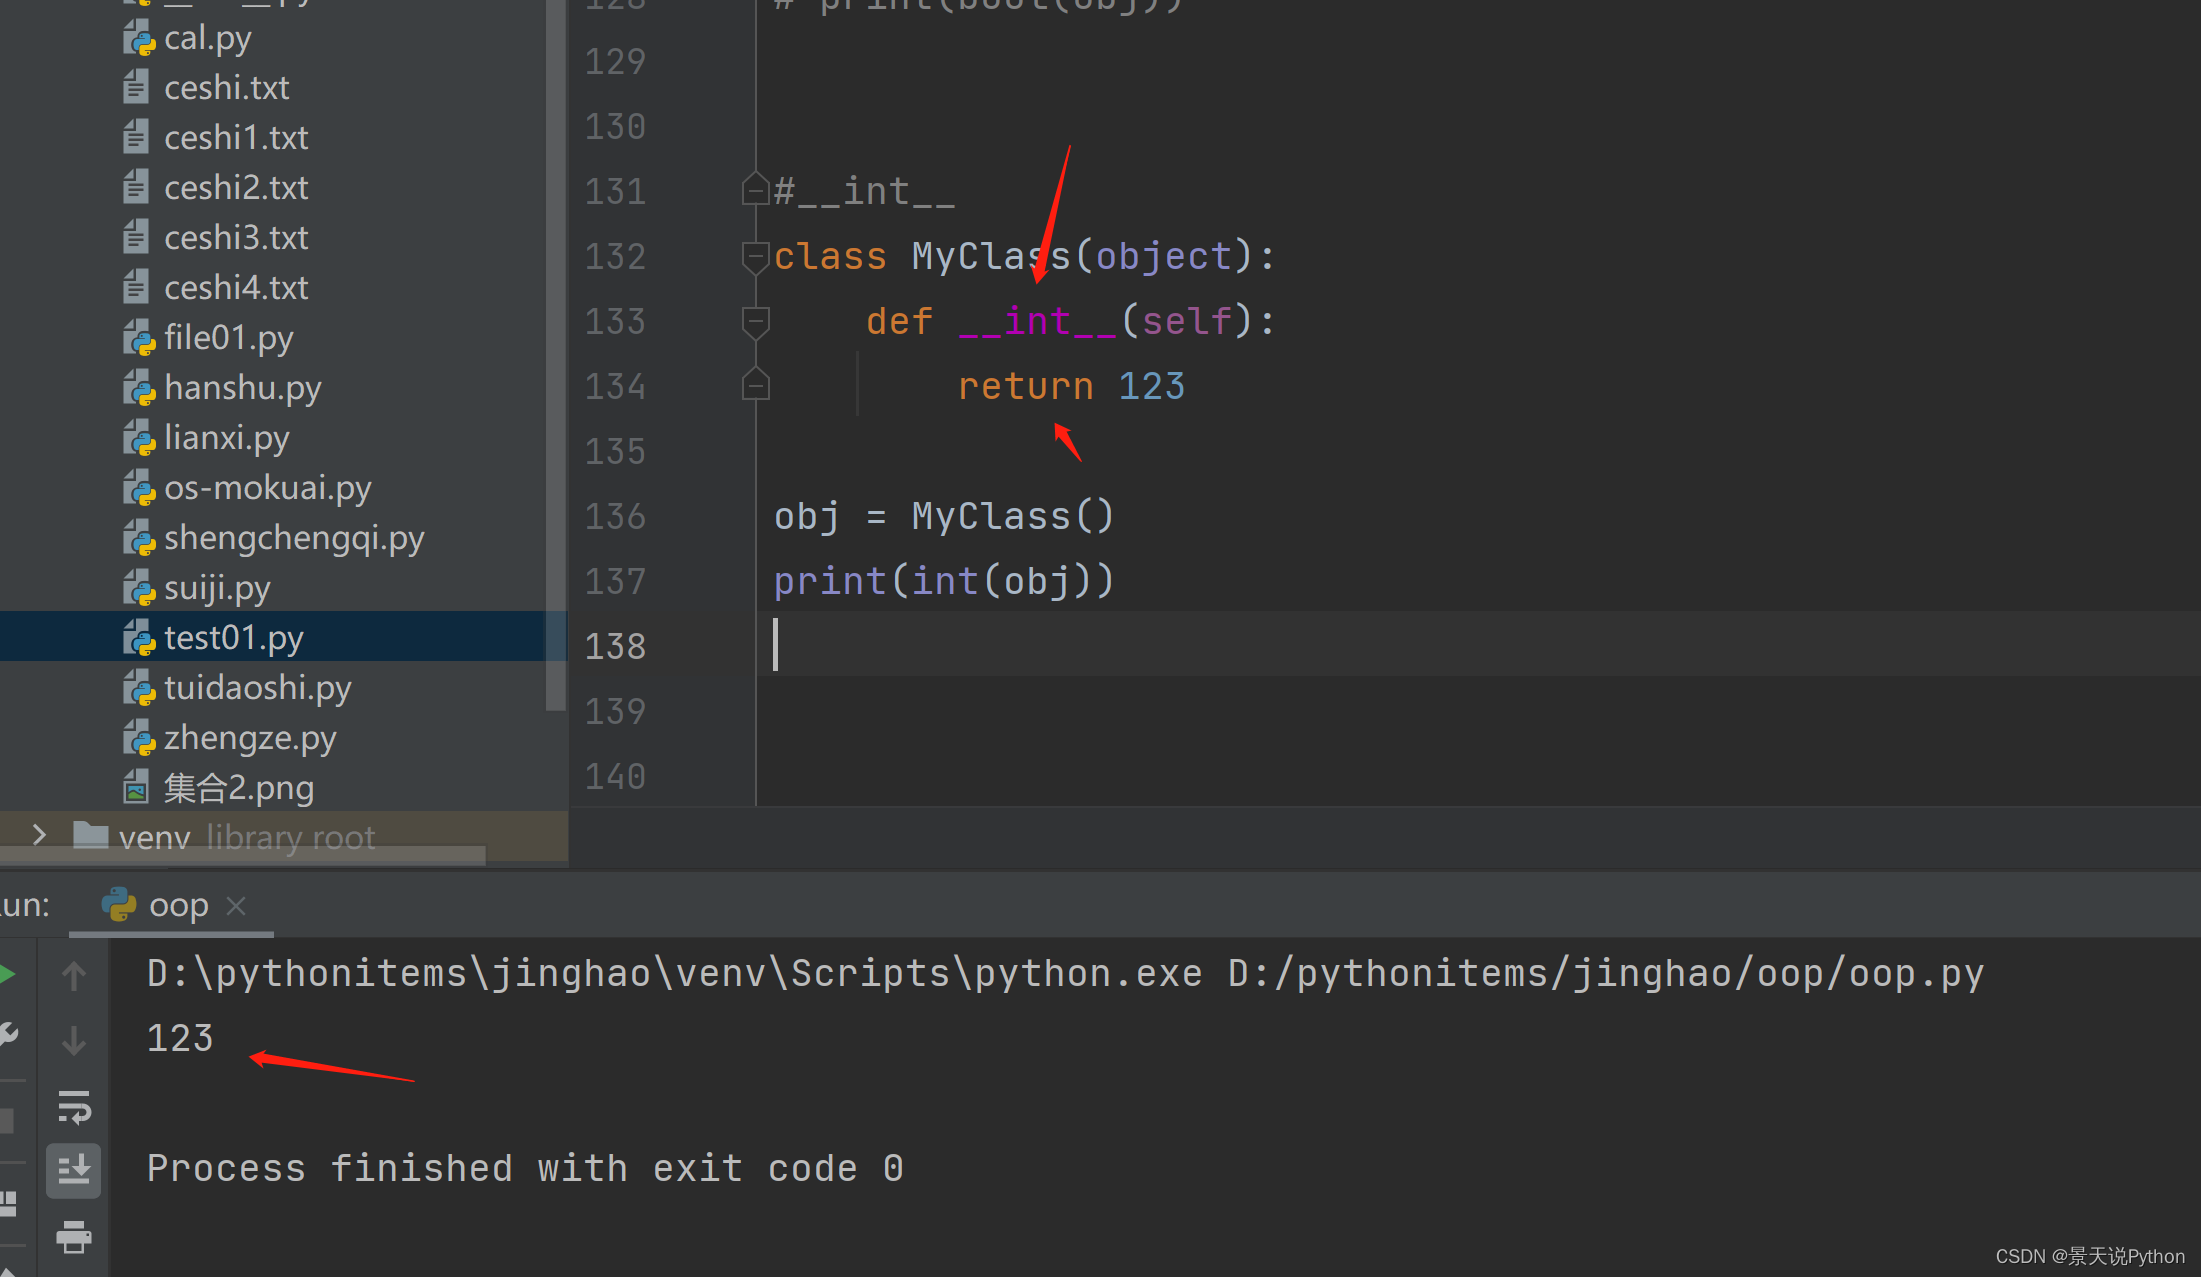Image resolution: width=2201 pixels, height=1277 pixels.
Task: Collapse class MyClass fold marker
Action: 755,256
